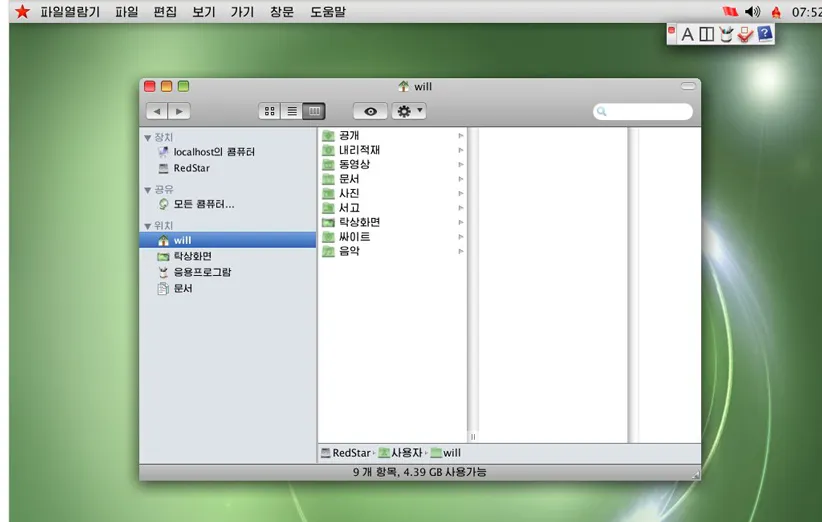Viewport: 822px width, 522px height.
Task: Switch to list view mode
Action: pos(292,112)
